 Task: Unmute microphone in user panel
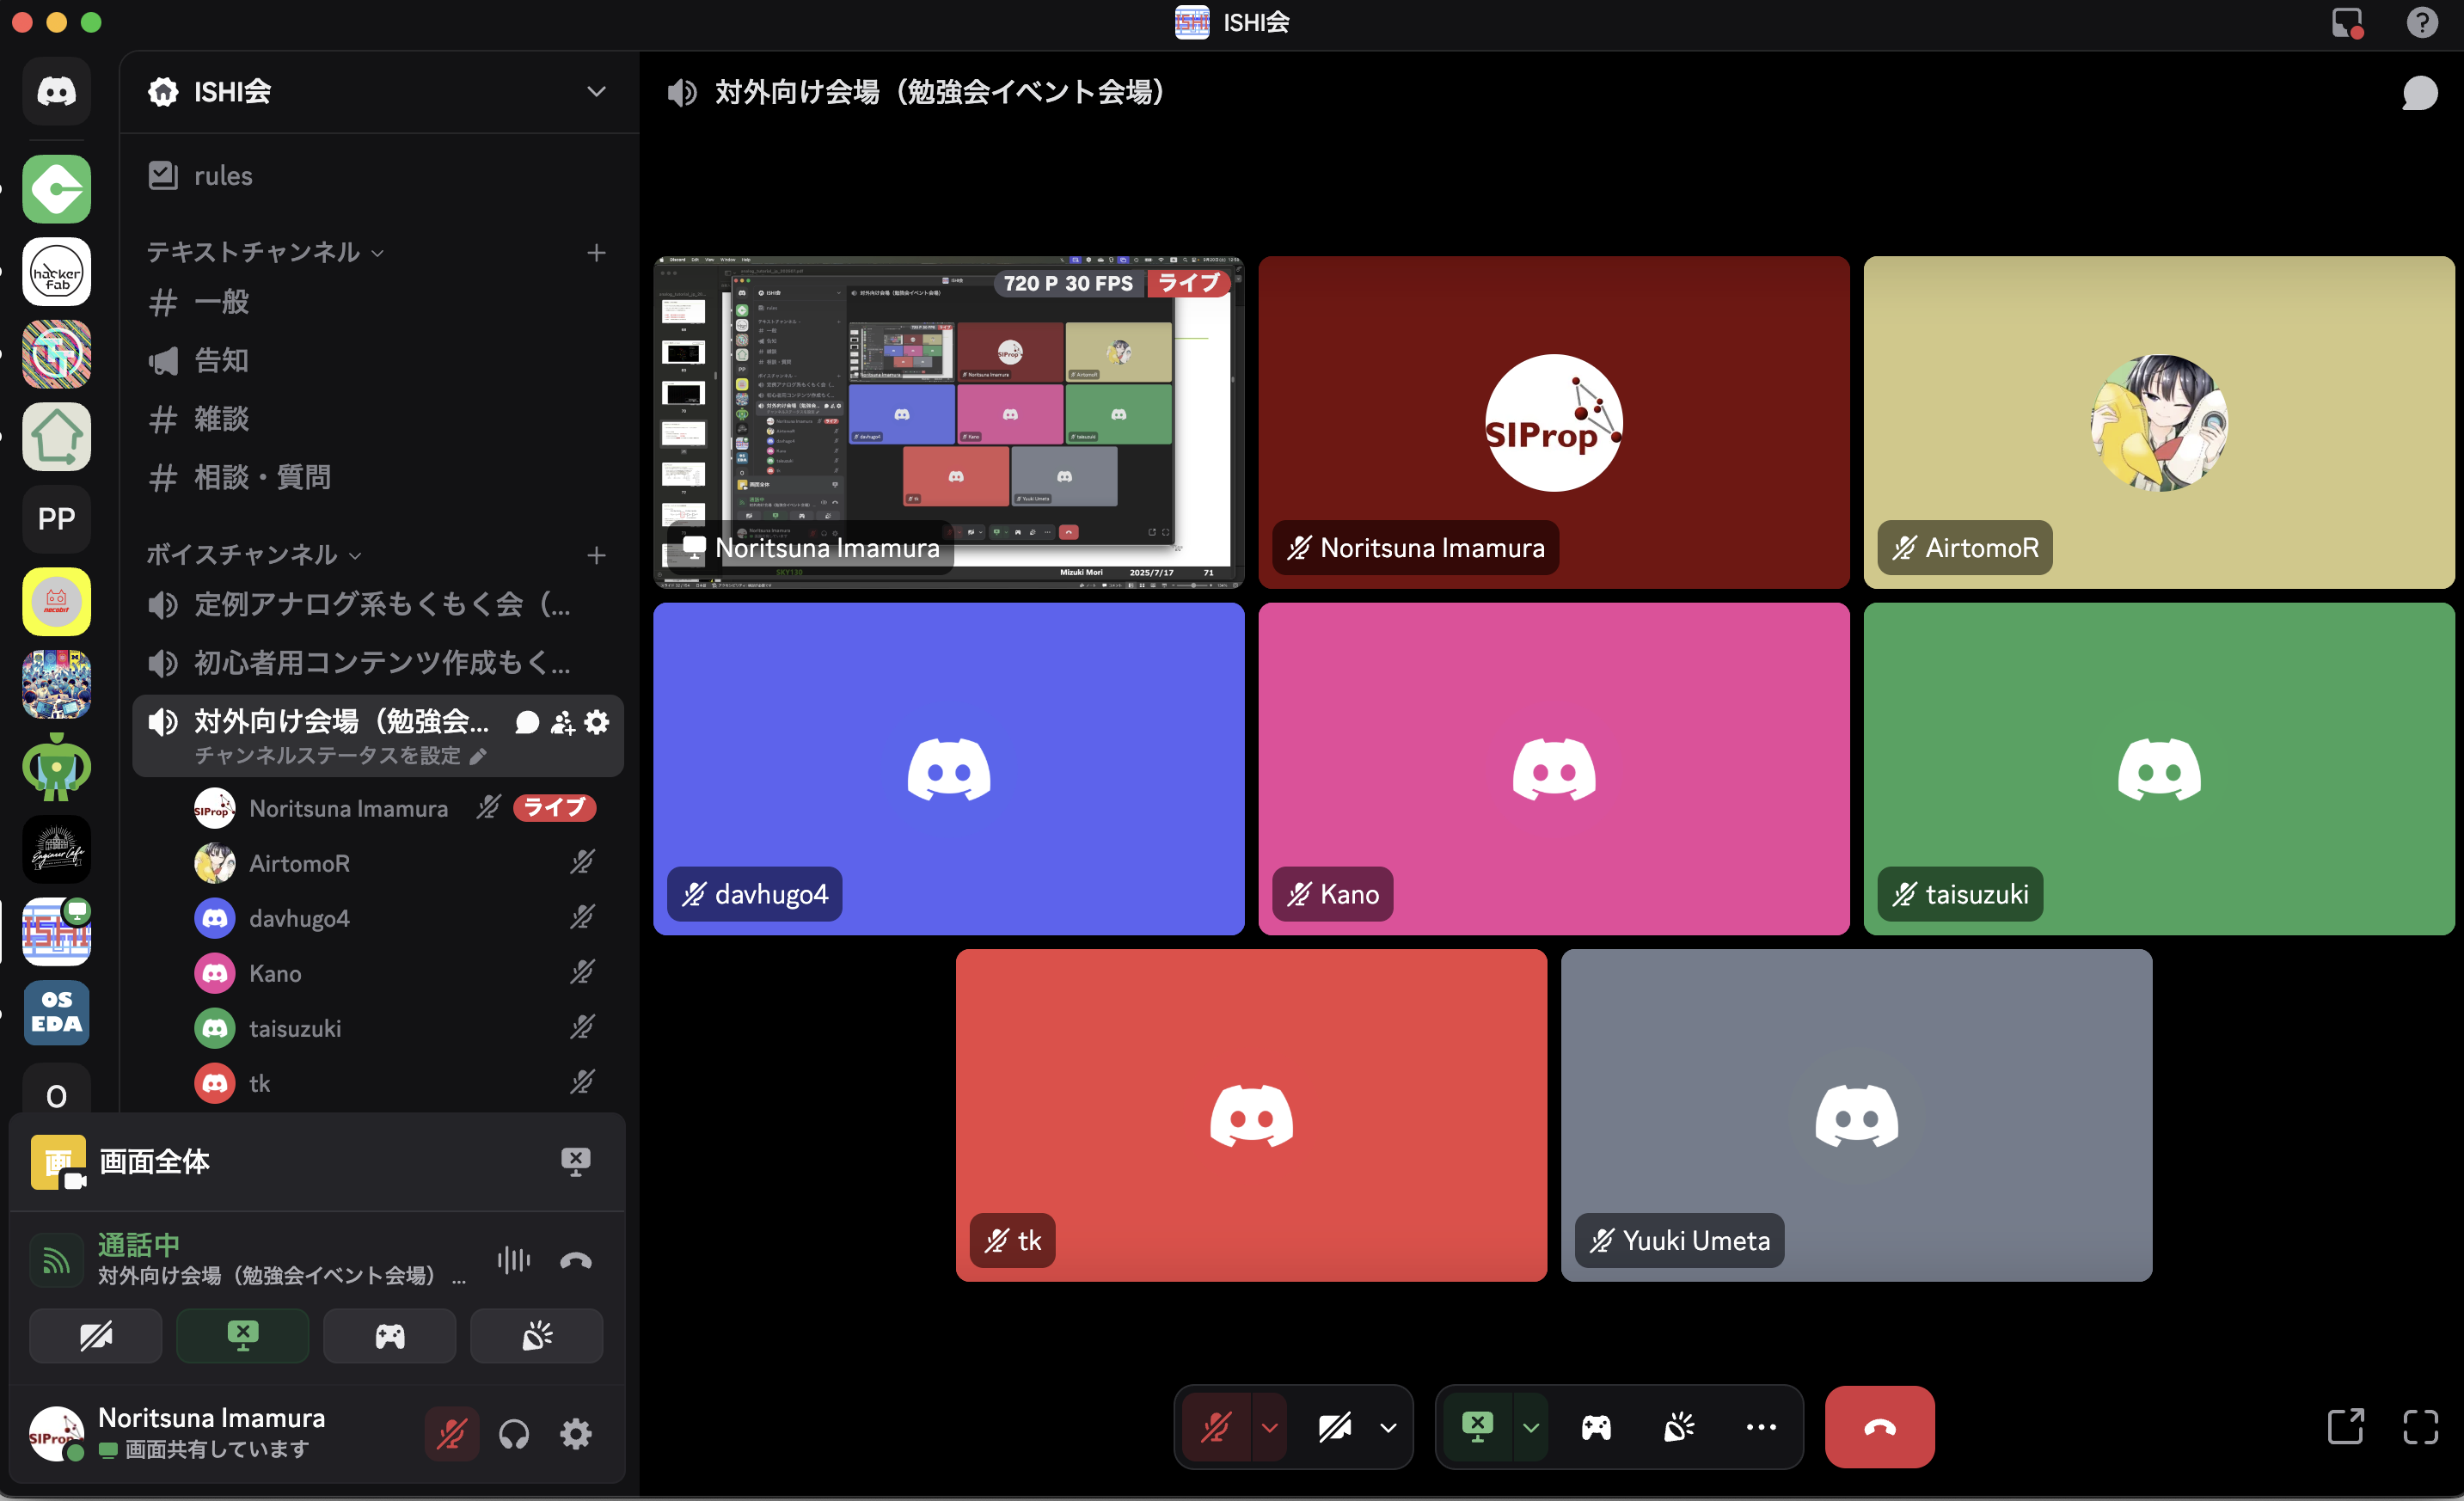click(x=452, y=1434)
